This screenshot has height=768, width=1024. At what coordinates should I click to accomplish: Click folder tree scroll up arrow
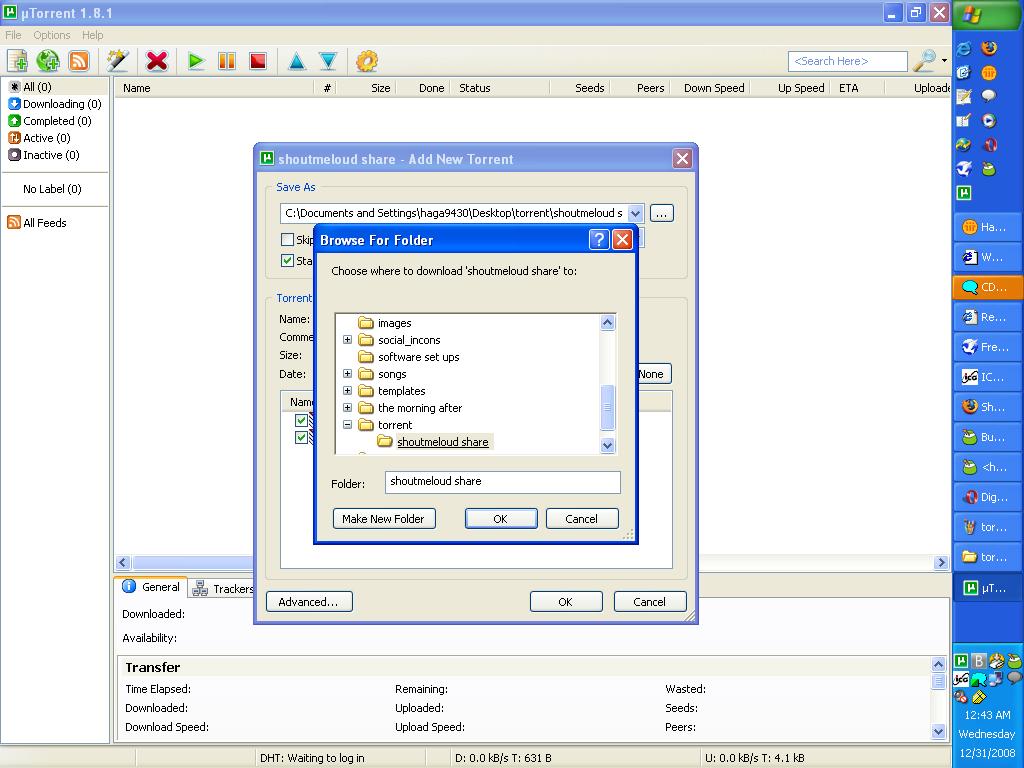607,323
